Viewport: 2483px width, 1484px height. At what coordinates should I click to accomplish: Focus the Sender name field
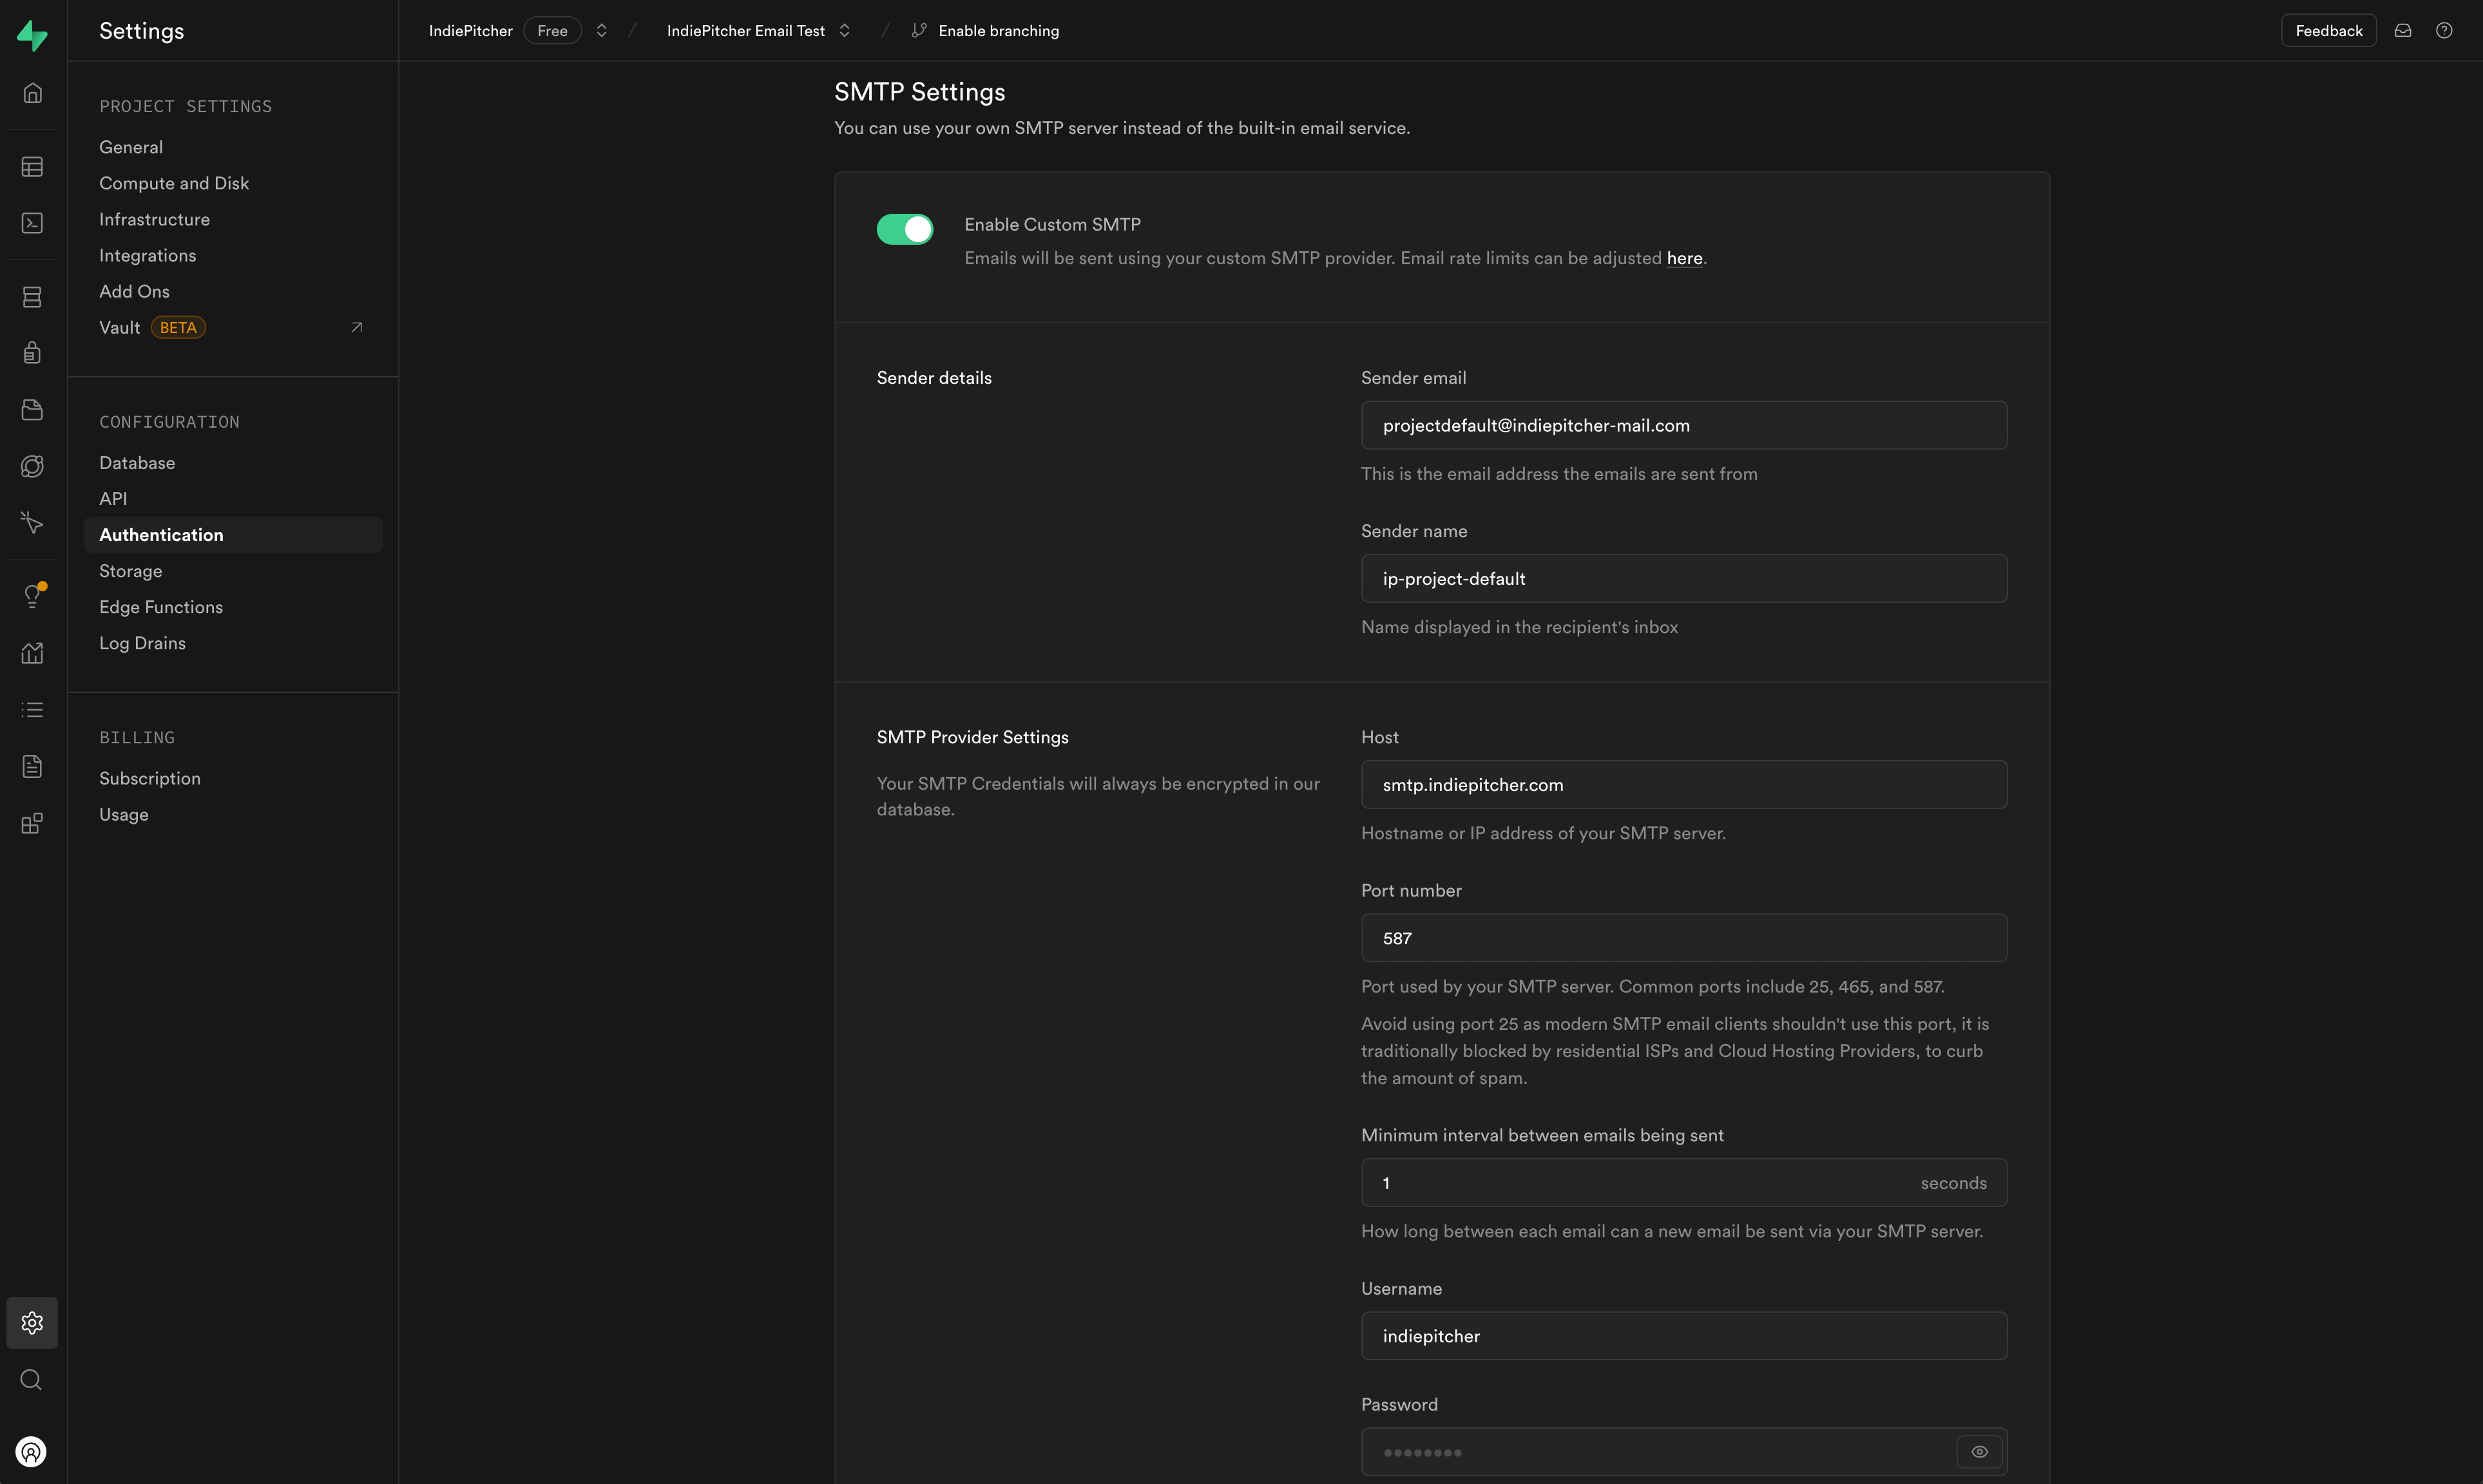1684,579
